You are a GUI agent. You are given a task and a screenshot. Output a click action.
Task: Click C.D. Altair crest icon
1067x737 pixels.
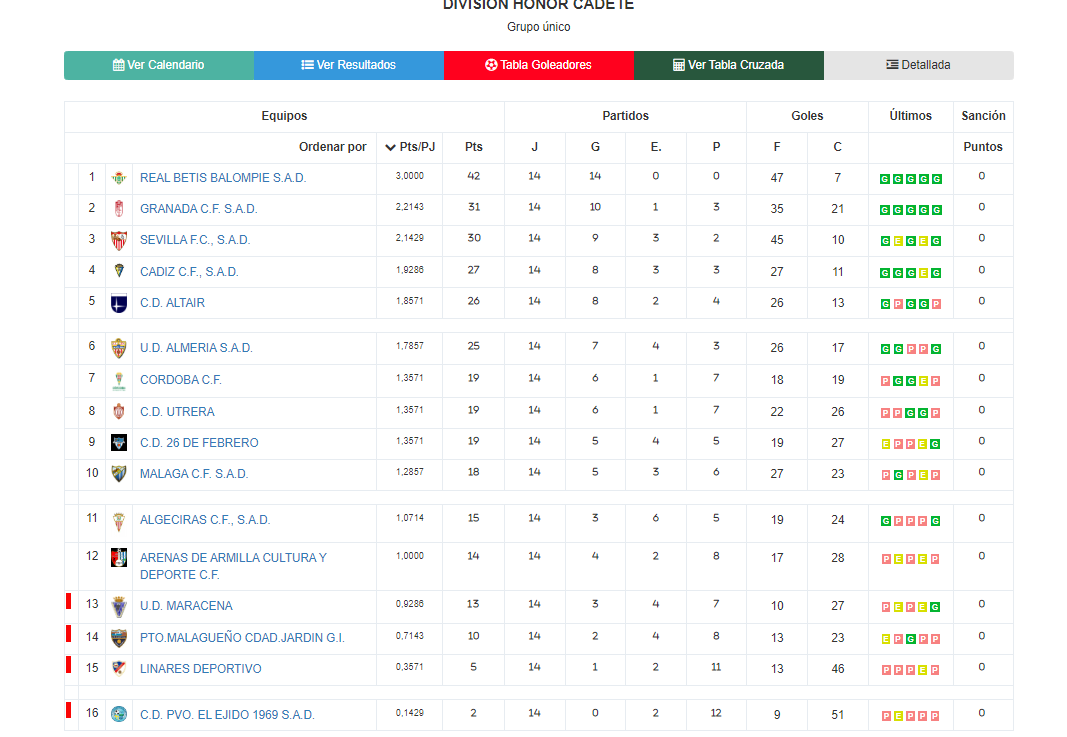tap(119, 303)
